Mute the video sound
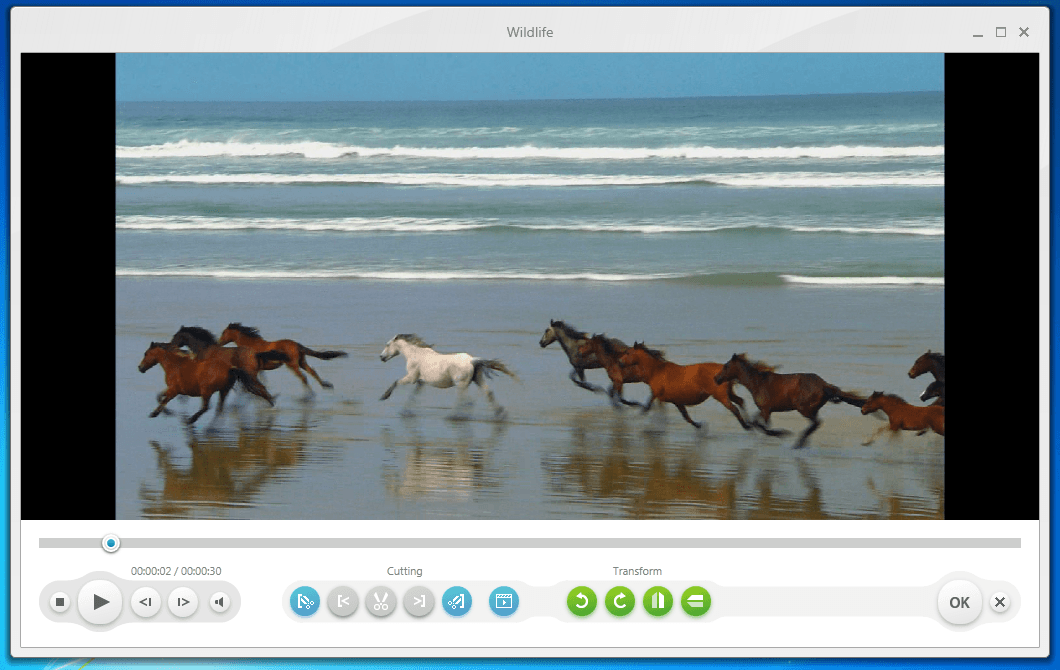The height and width of the screenshot is (670, 1060). [x=220, y=602]
